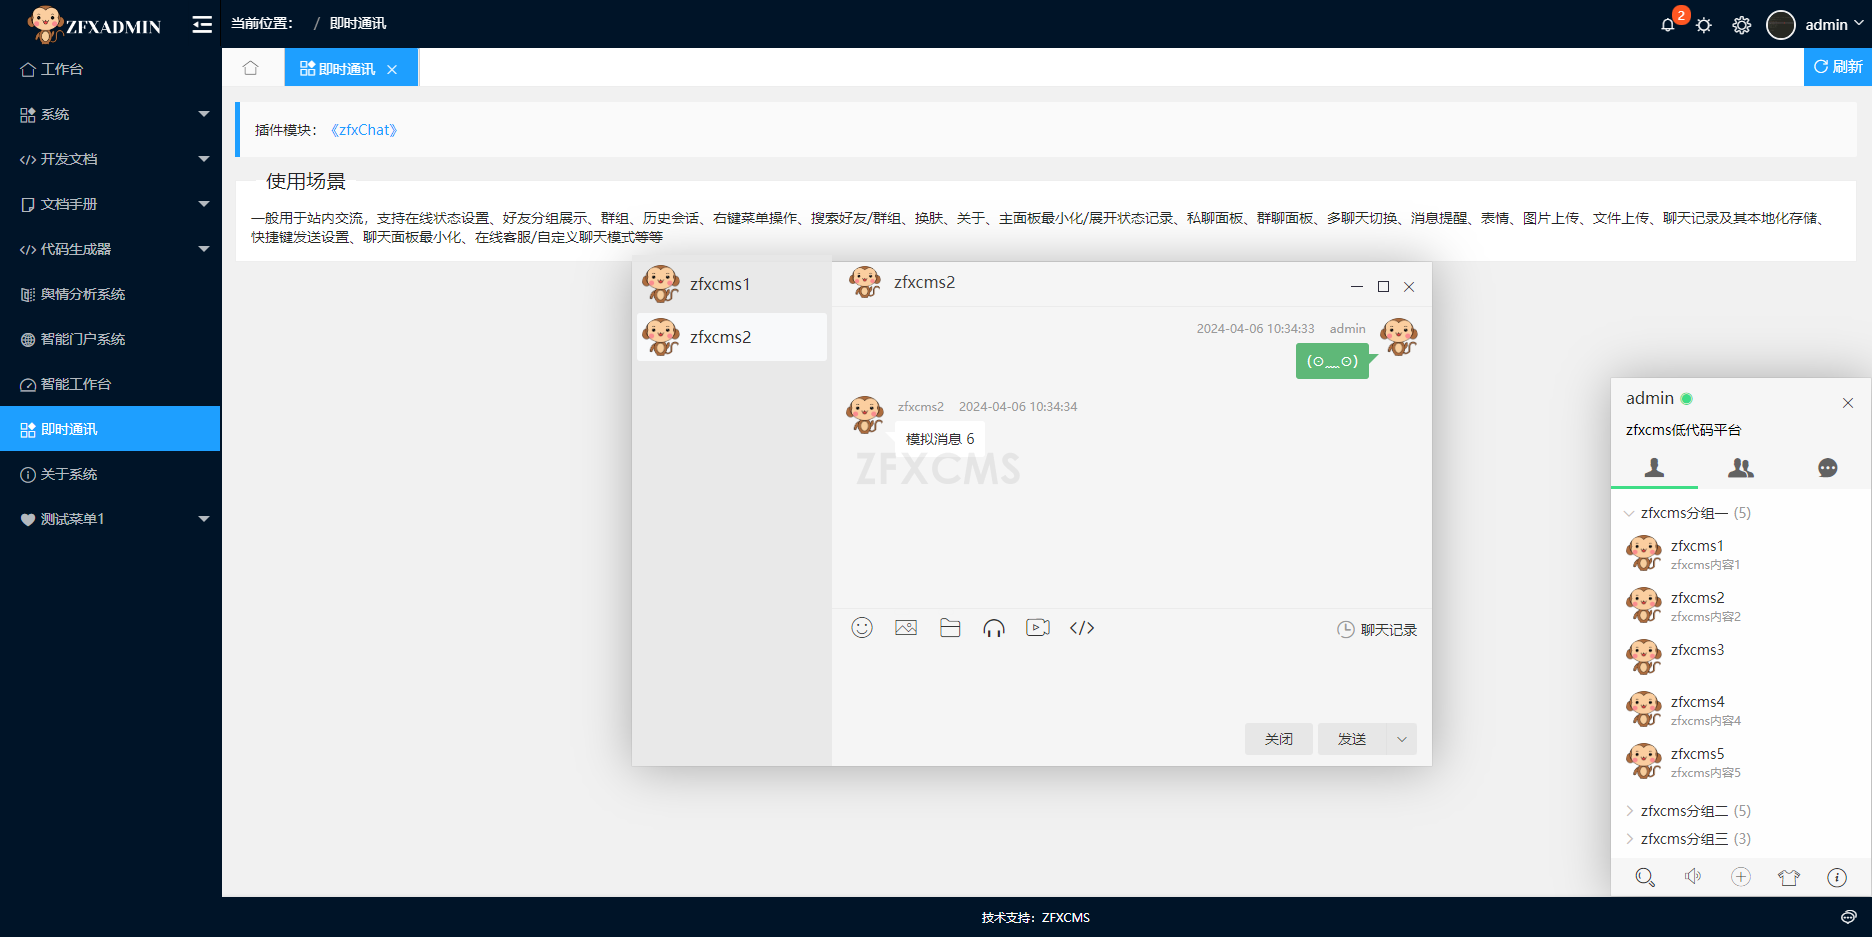Insert code with the code icon
1872x937 pixels.
(x=1082, y=628)
